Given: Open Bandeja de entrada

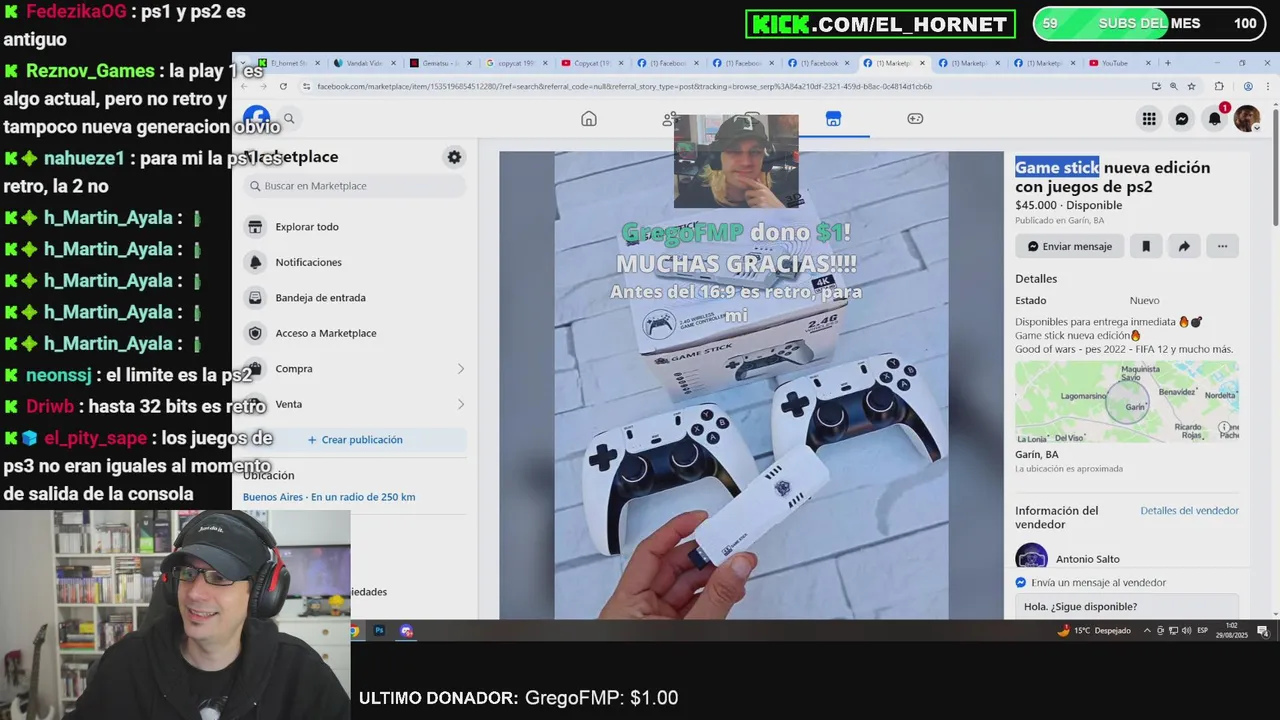Looking at the screenshot, I should point(355,298).
